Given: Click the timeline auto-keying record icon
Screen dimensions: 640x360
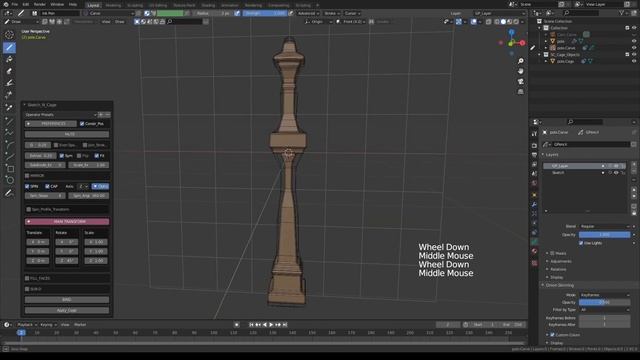Looking at the screenshot, I should click(237, 324).
